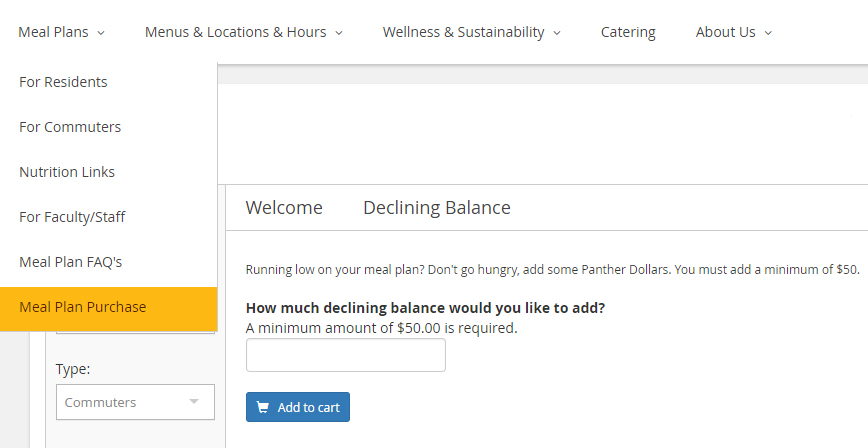868x448 pixels.
Task: Click the Add to cart button
Action: 298,407
